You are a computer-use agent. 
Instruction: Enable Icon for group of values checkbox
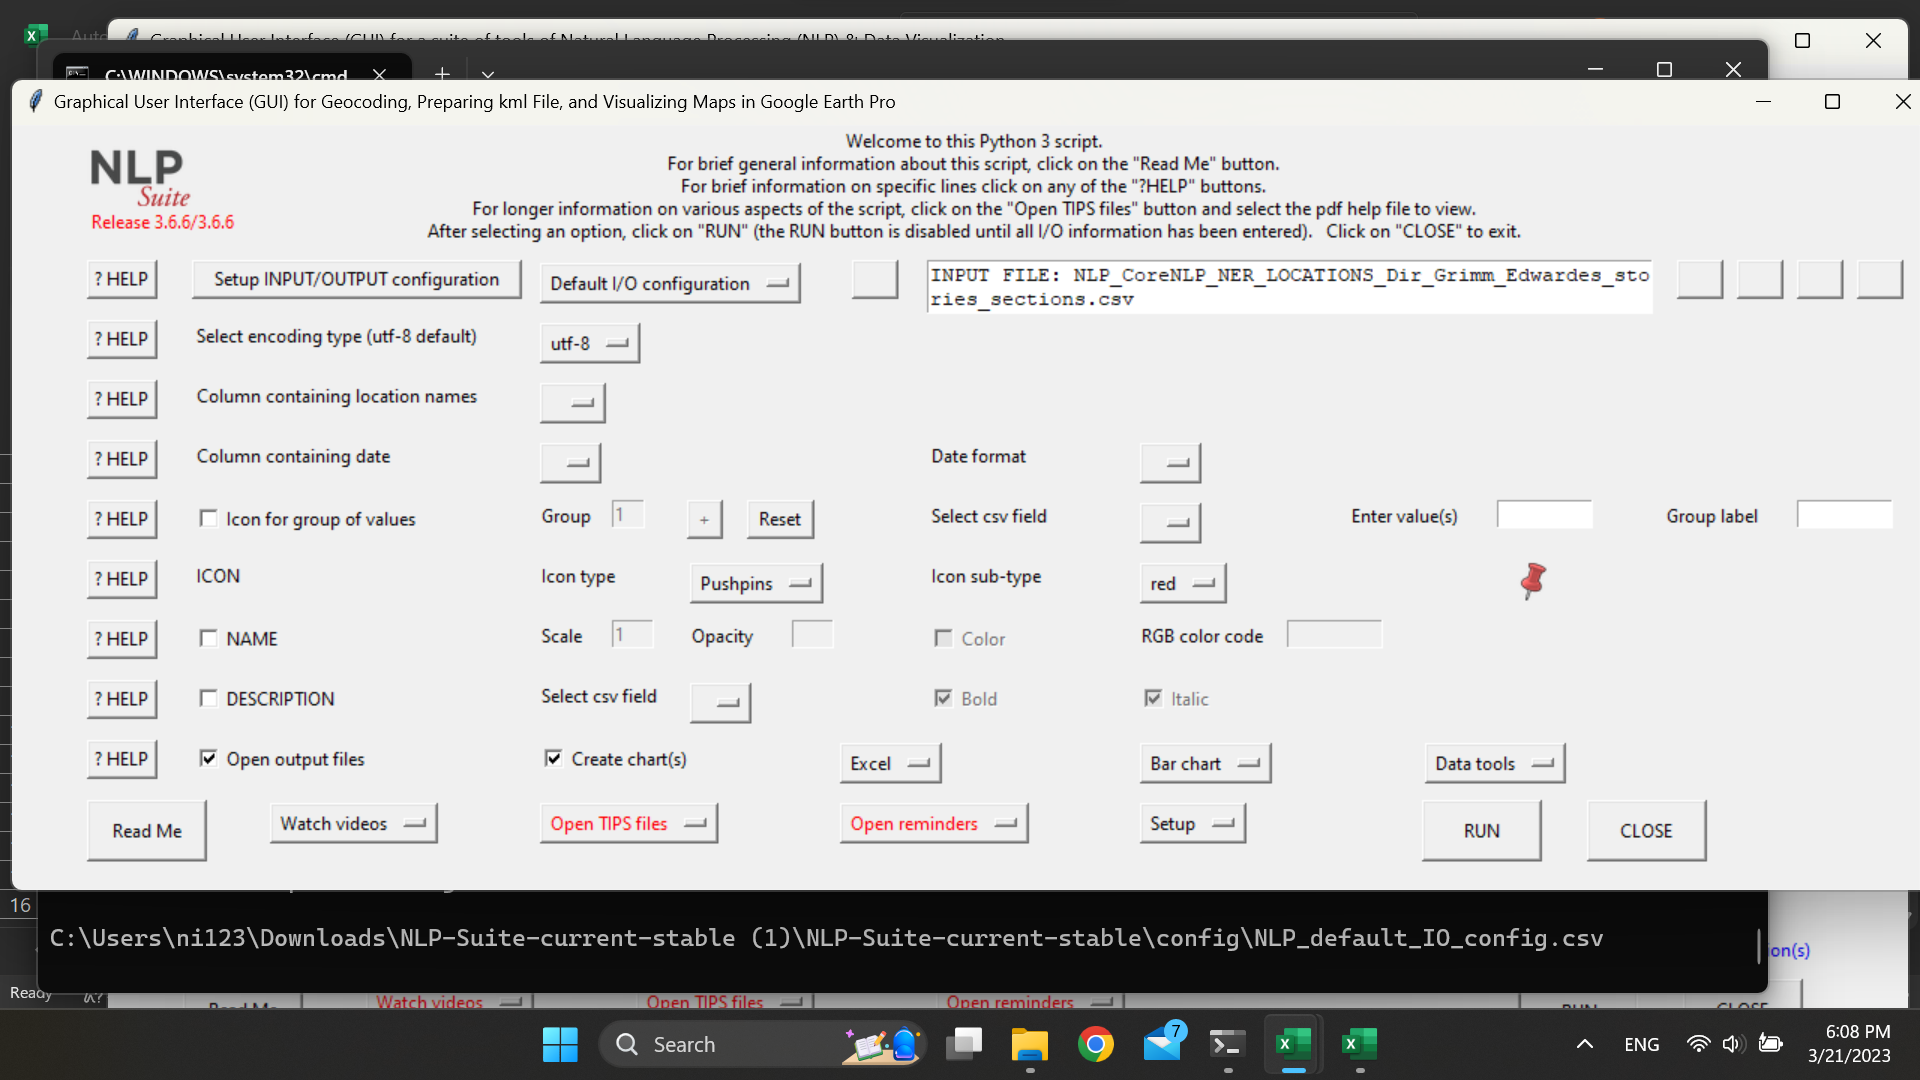[208, 518]
